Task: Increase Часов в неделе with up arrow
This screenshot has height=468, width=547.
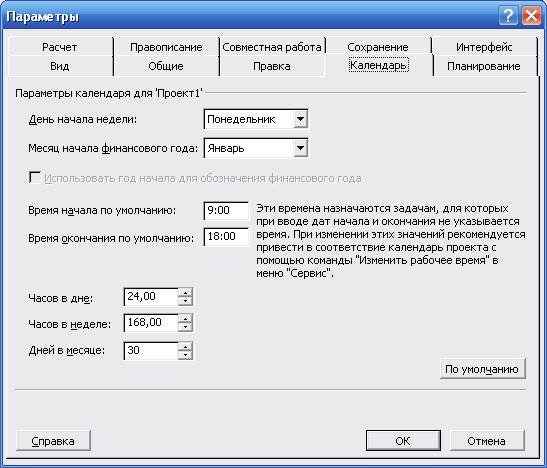Action: [x=185, y=318]
